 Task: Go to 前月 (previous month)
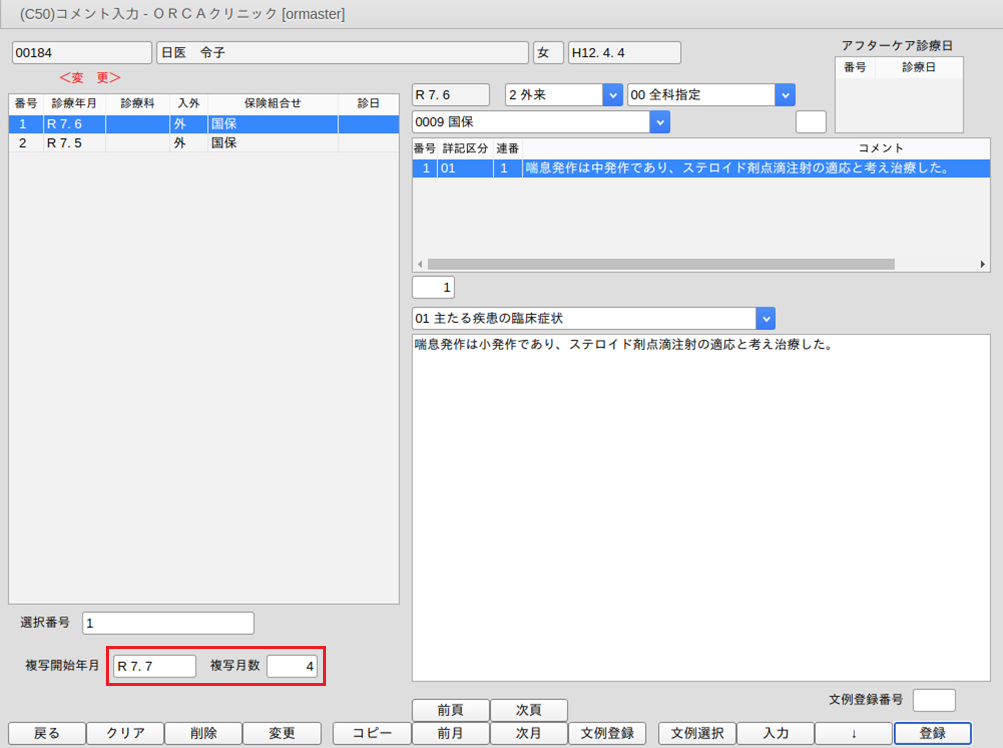tap(450, 733)
